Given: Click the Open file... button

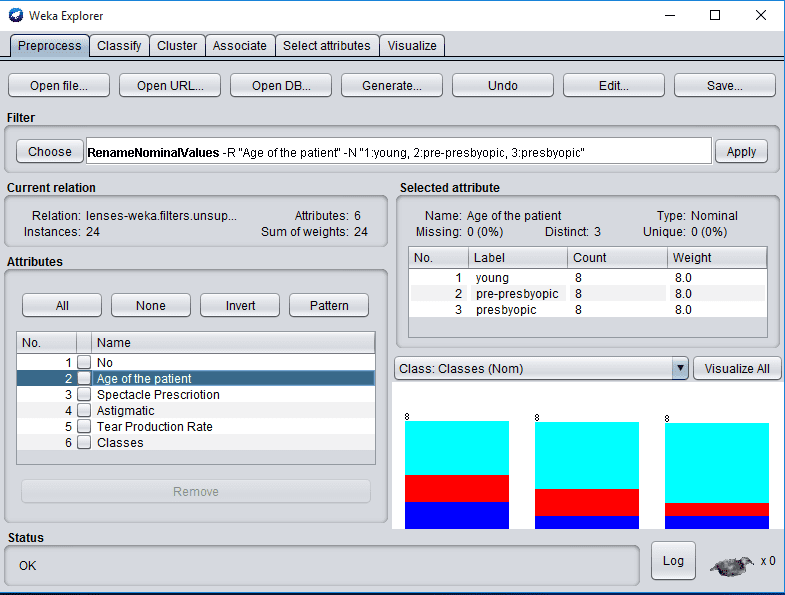Looking at the screenshot, I should click(x=59, y=86).
